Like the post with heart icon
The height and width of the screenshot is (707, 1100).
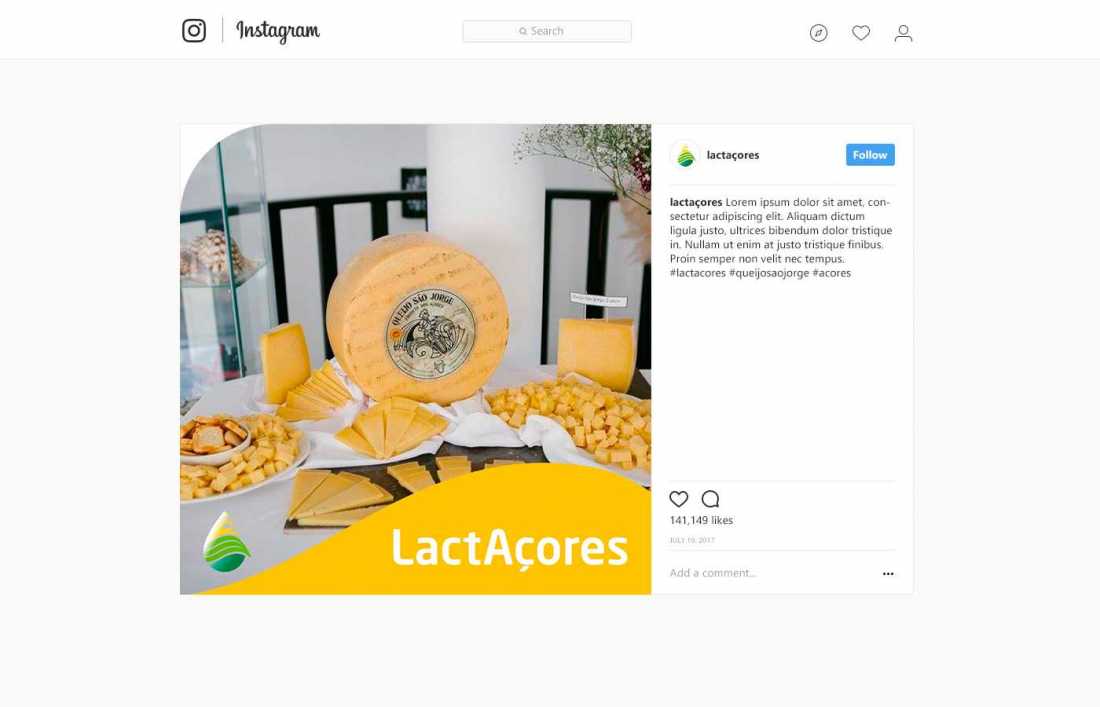pyautogui.click(x=678, y=499)
